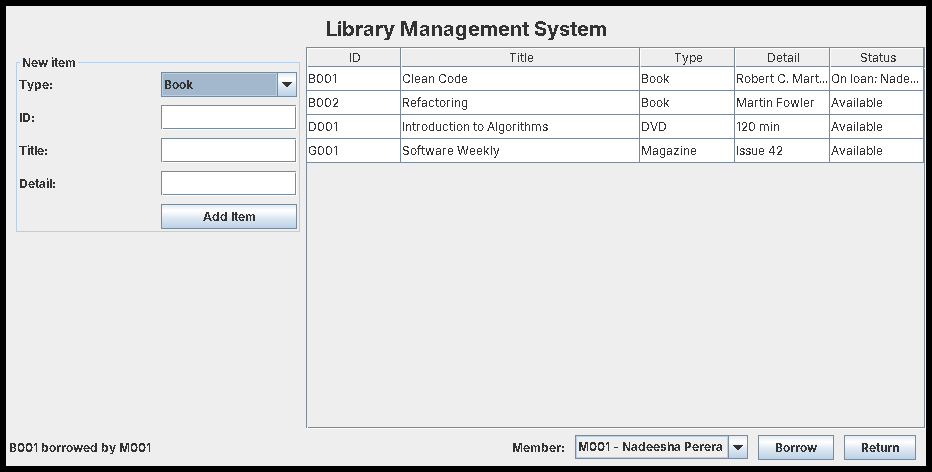932x472 pixels.
Task: Click the Library Management System heading
Action: [466, 29]
